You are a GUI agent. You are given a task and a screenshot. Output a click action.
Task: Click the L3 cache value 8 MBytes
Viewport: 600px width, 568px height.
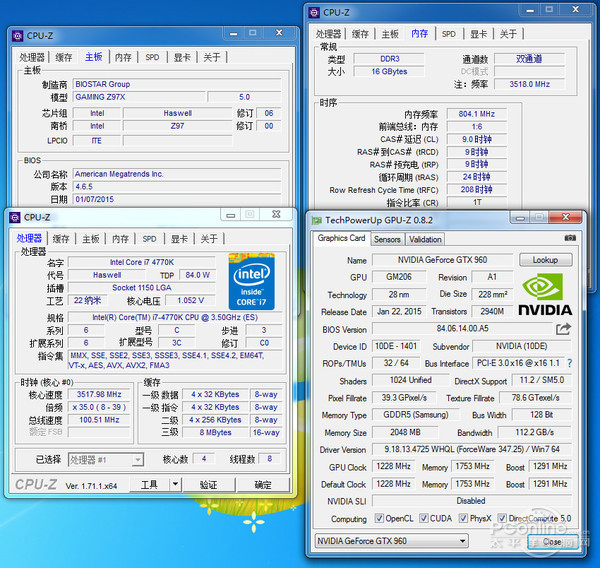coord(215,433)
